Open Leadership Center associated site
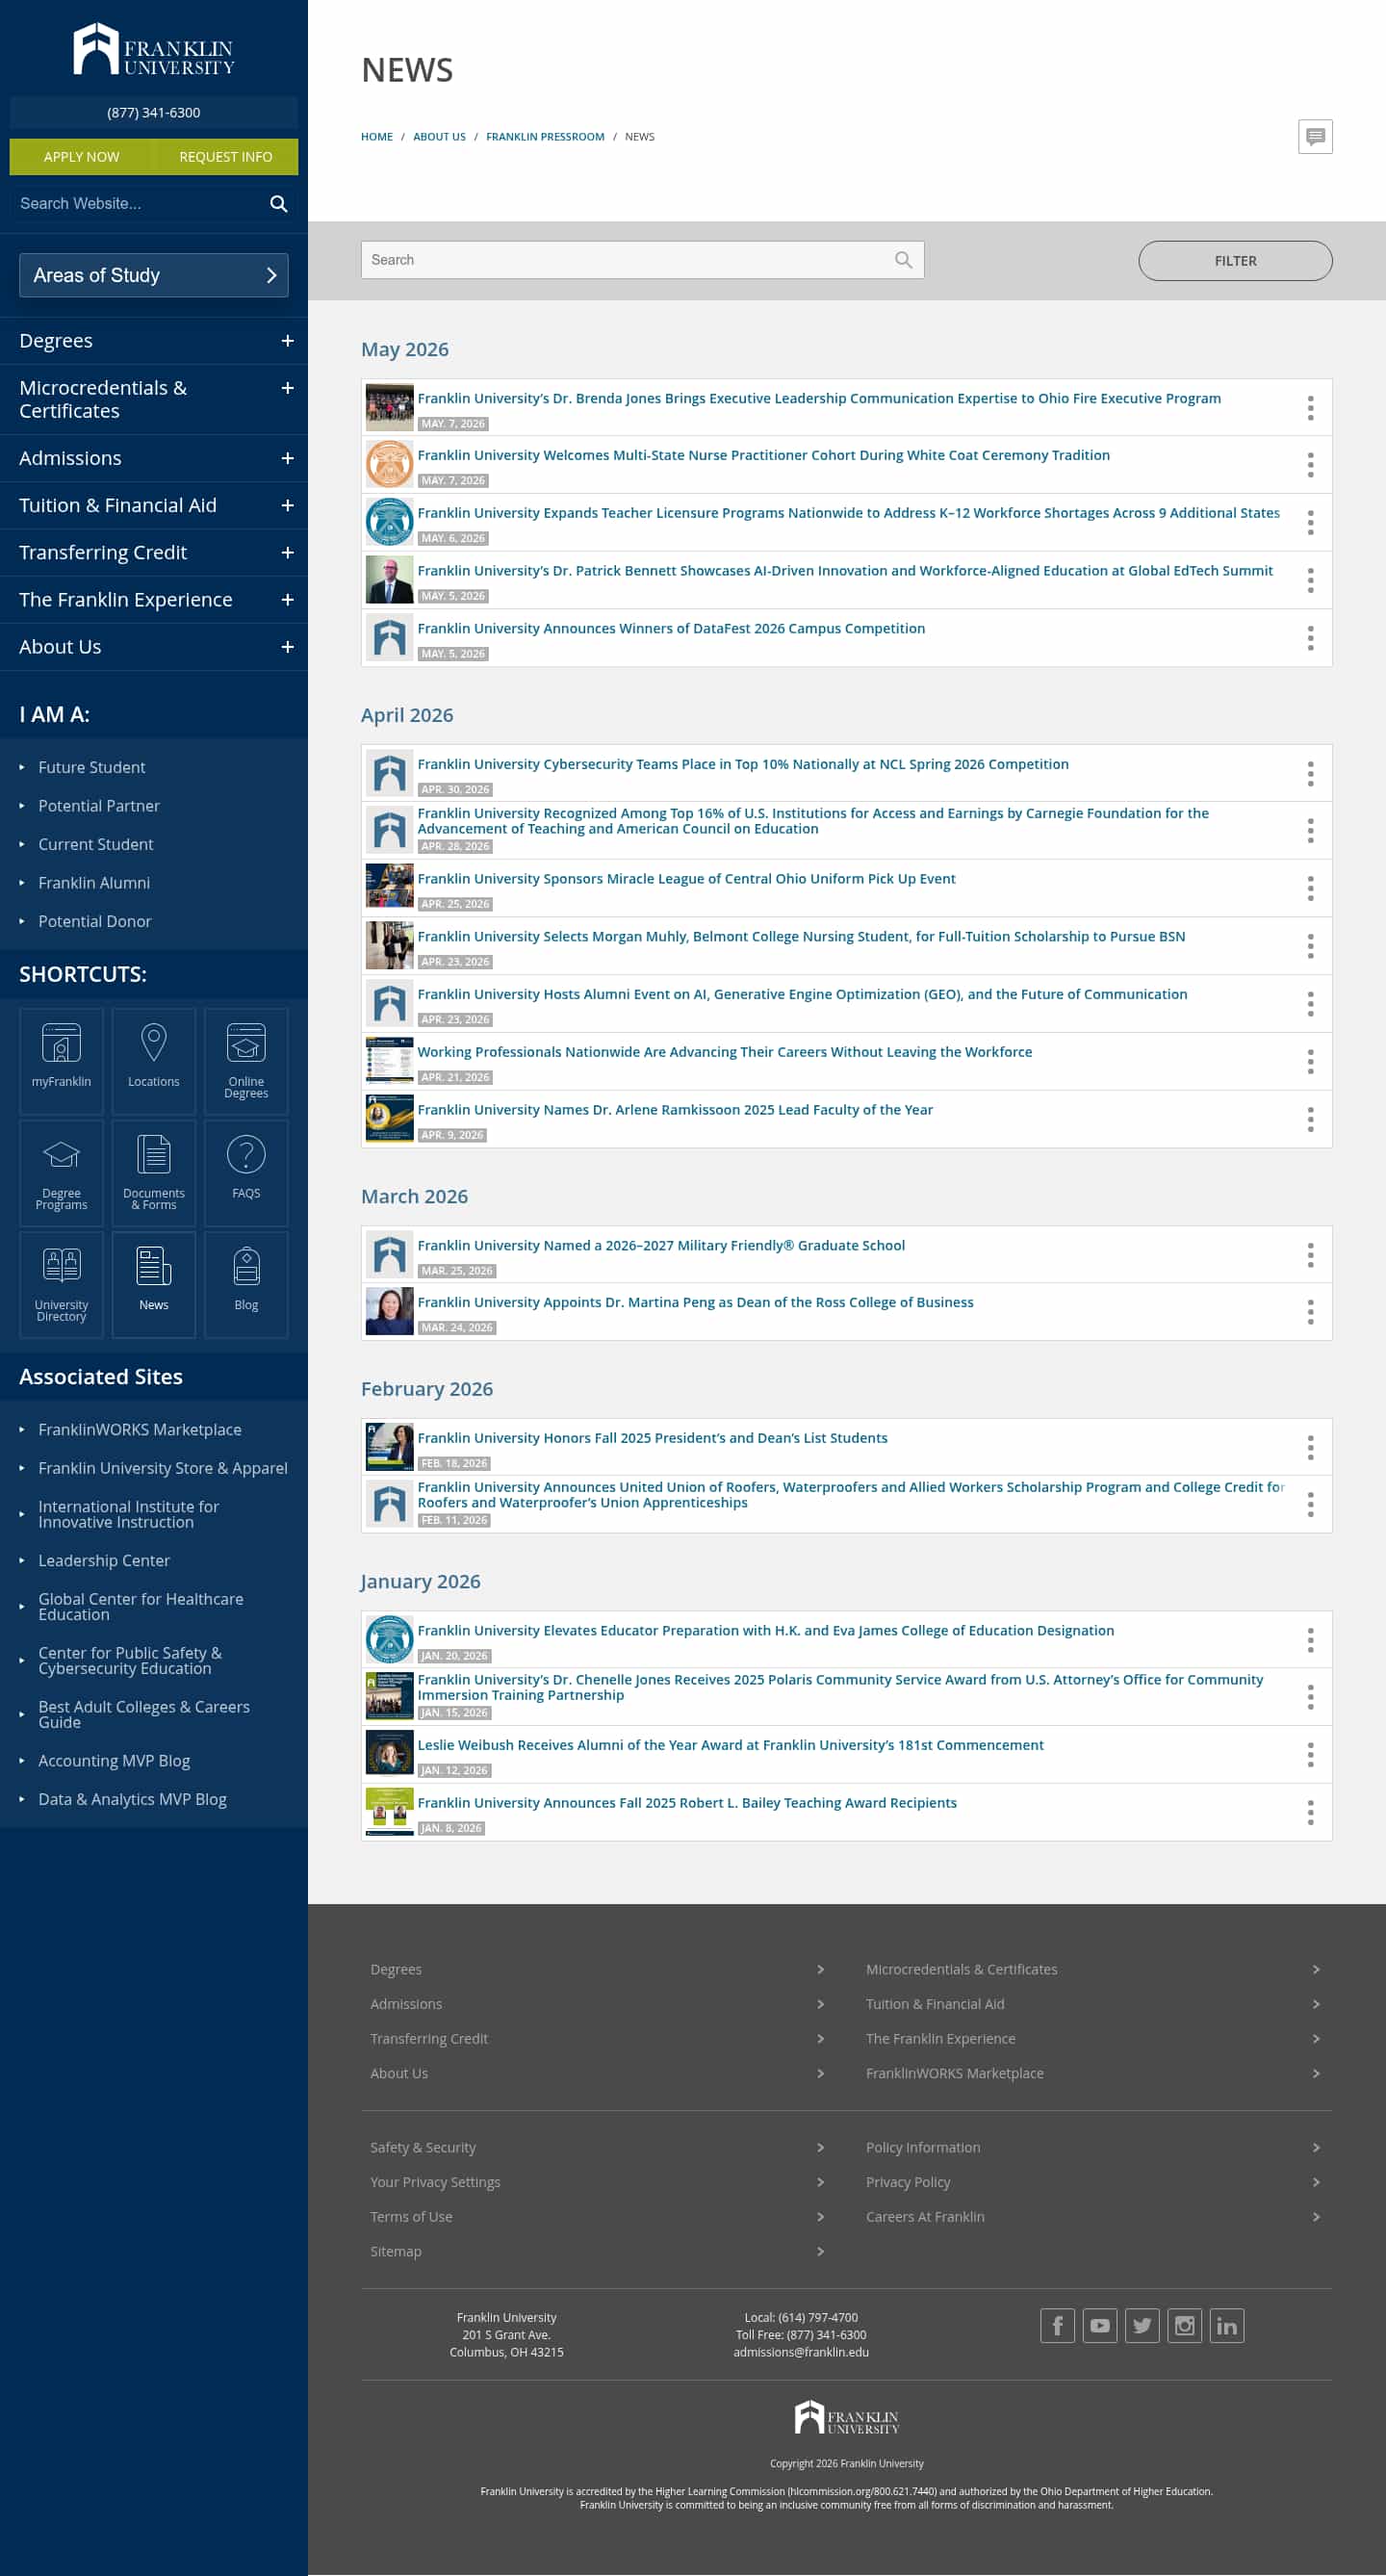This screenshot has height=2576, width=1386. [x=104, y=1561]
